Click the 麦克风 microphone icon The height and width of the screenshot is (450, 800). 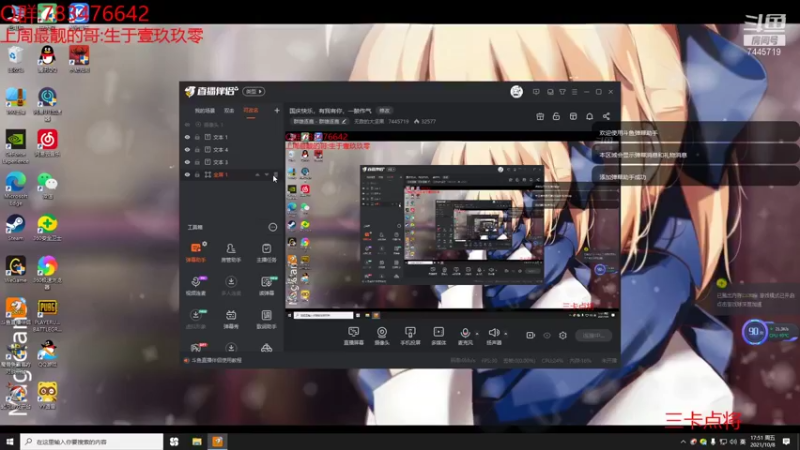465,334
